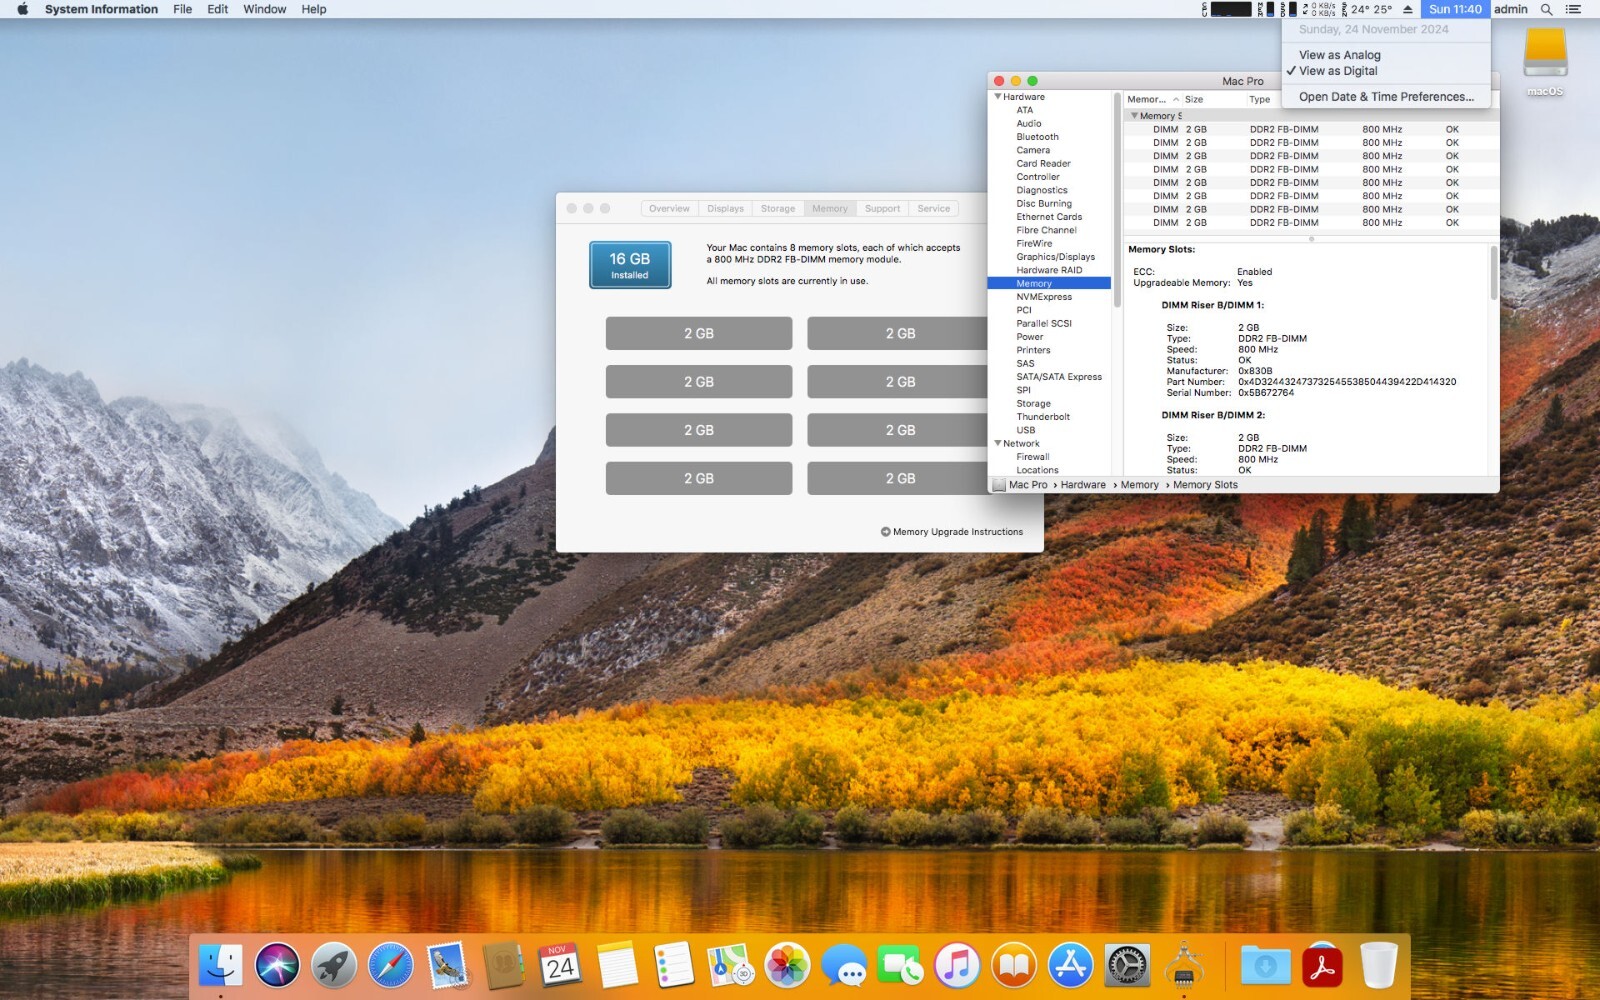Screen dimensions: 1600x1000
Task: Select Thunderbolt in sidebar
Action: [1043, 417]
